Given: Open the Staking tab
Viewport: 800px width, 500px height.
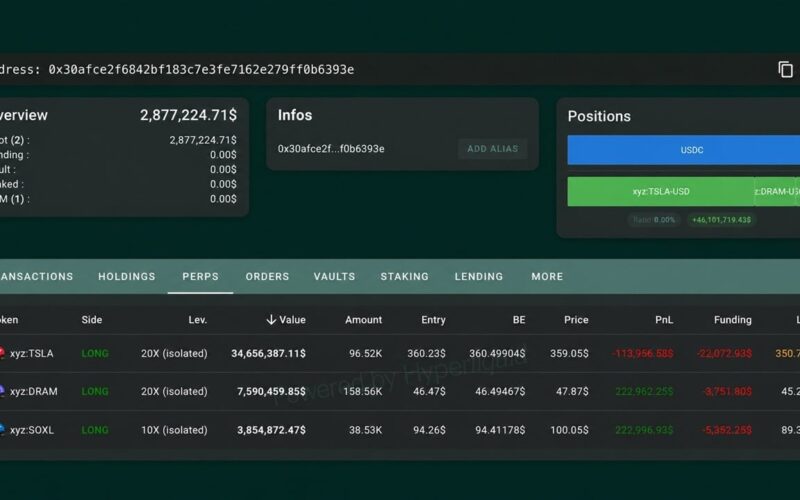Looking at the screenshot, I should point(405,277).
